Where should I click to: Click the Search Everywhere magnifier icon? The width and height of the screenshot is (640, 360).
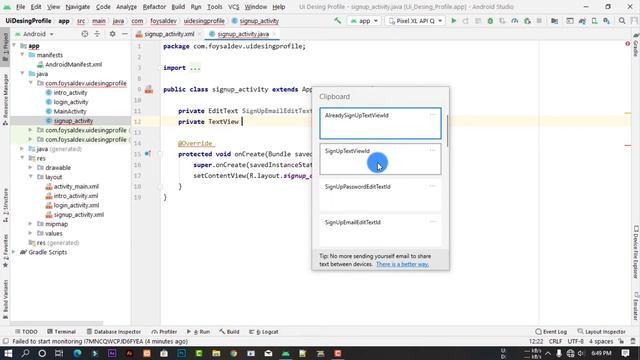(x=622, y=20)
